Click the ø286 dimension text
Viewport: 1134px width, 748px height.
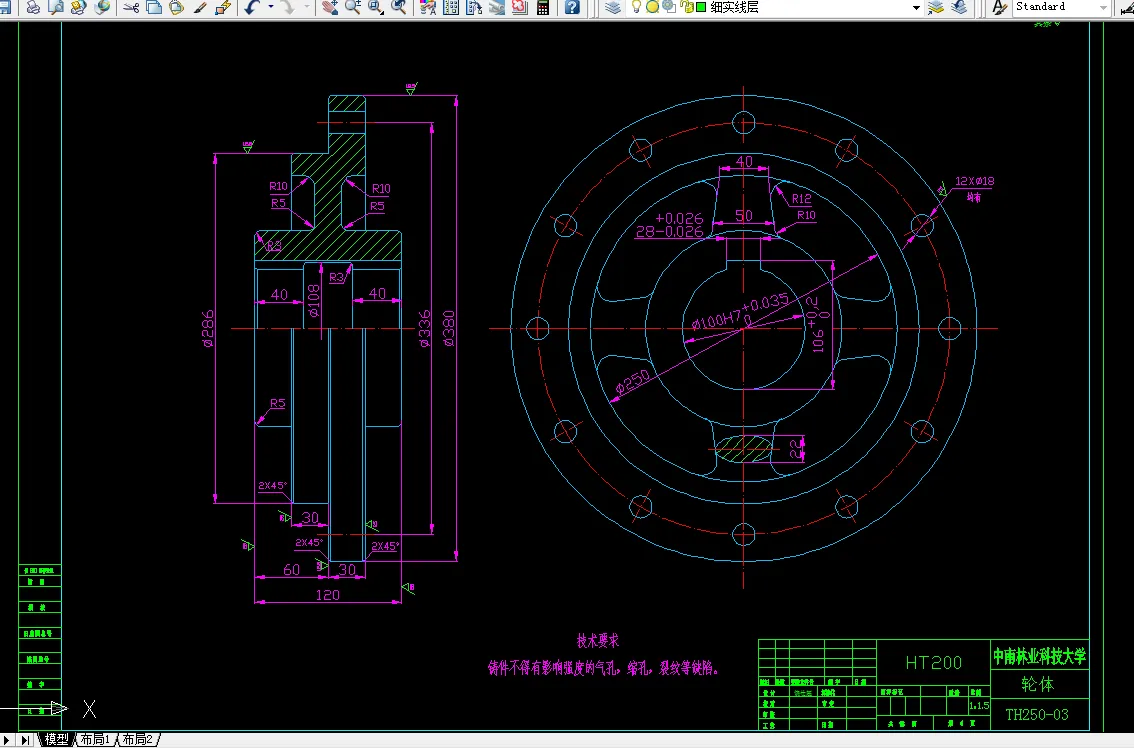208,328
